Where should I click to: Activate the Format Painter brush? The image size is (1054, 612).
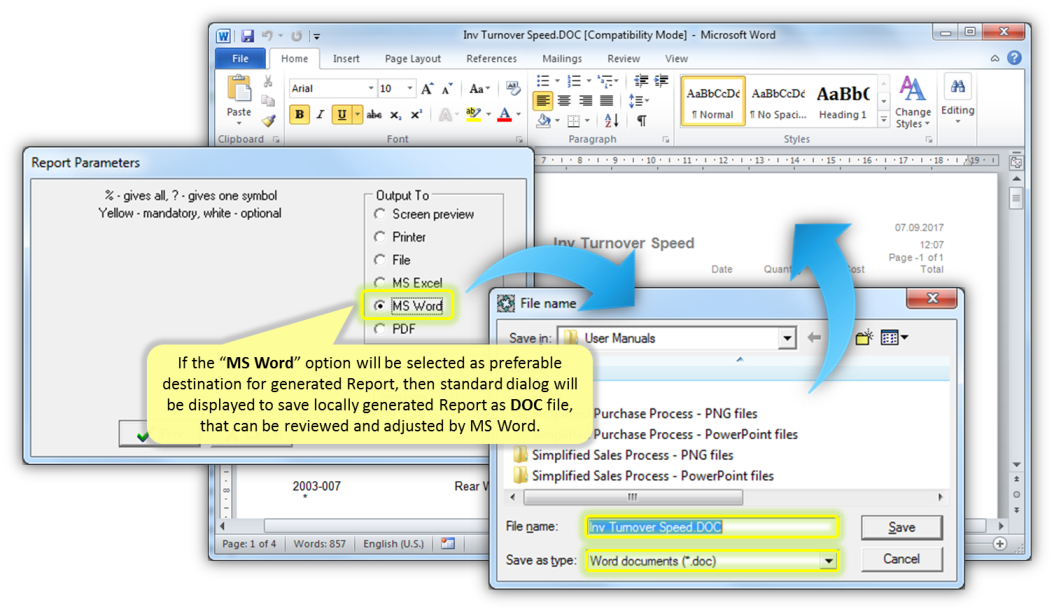268,120
